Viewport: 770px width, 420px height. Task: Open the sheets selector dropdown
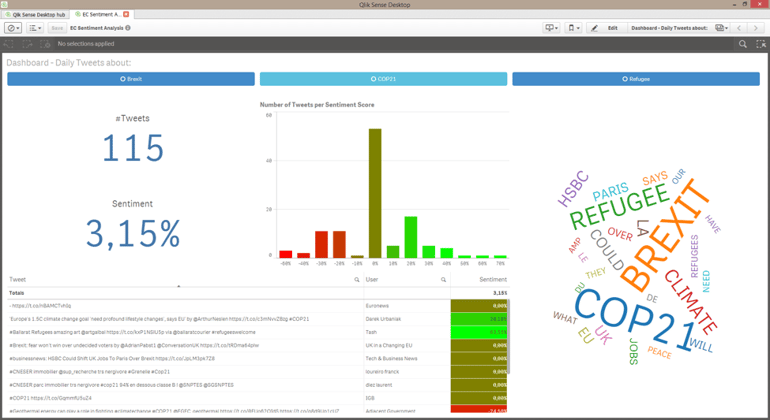pos(721,28)
